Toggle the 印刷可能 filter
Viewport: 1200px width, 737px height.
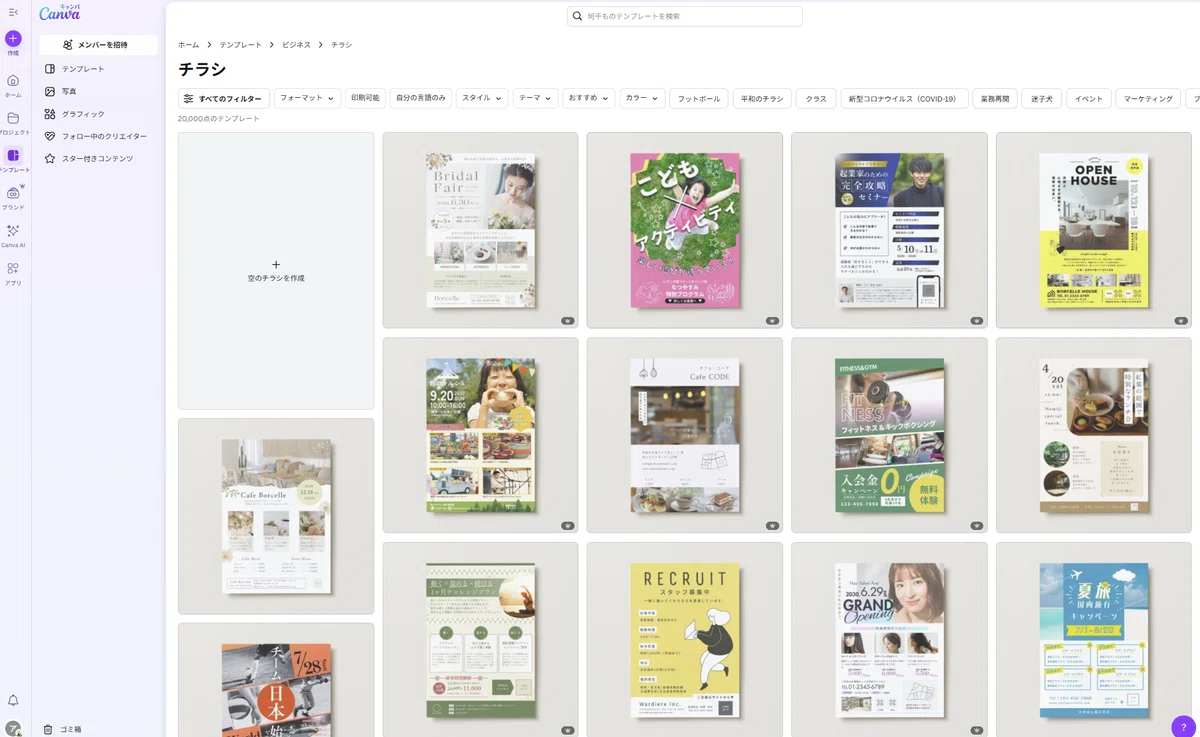(x=365, y=98)
